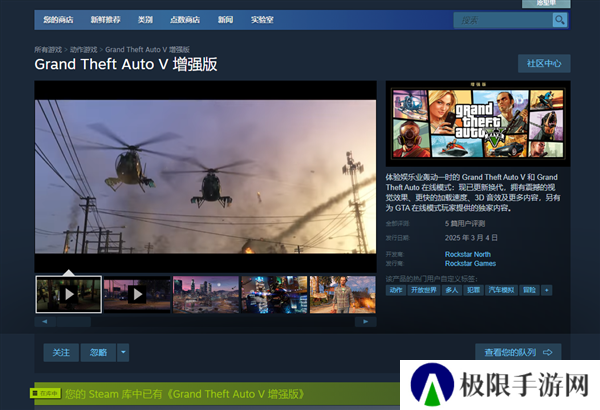Open 新鲜推荐 menu
The image size is (600, 410).
[106, 20]
